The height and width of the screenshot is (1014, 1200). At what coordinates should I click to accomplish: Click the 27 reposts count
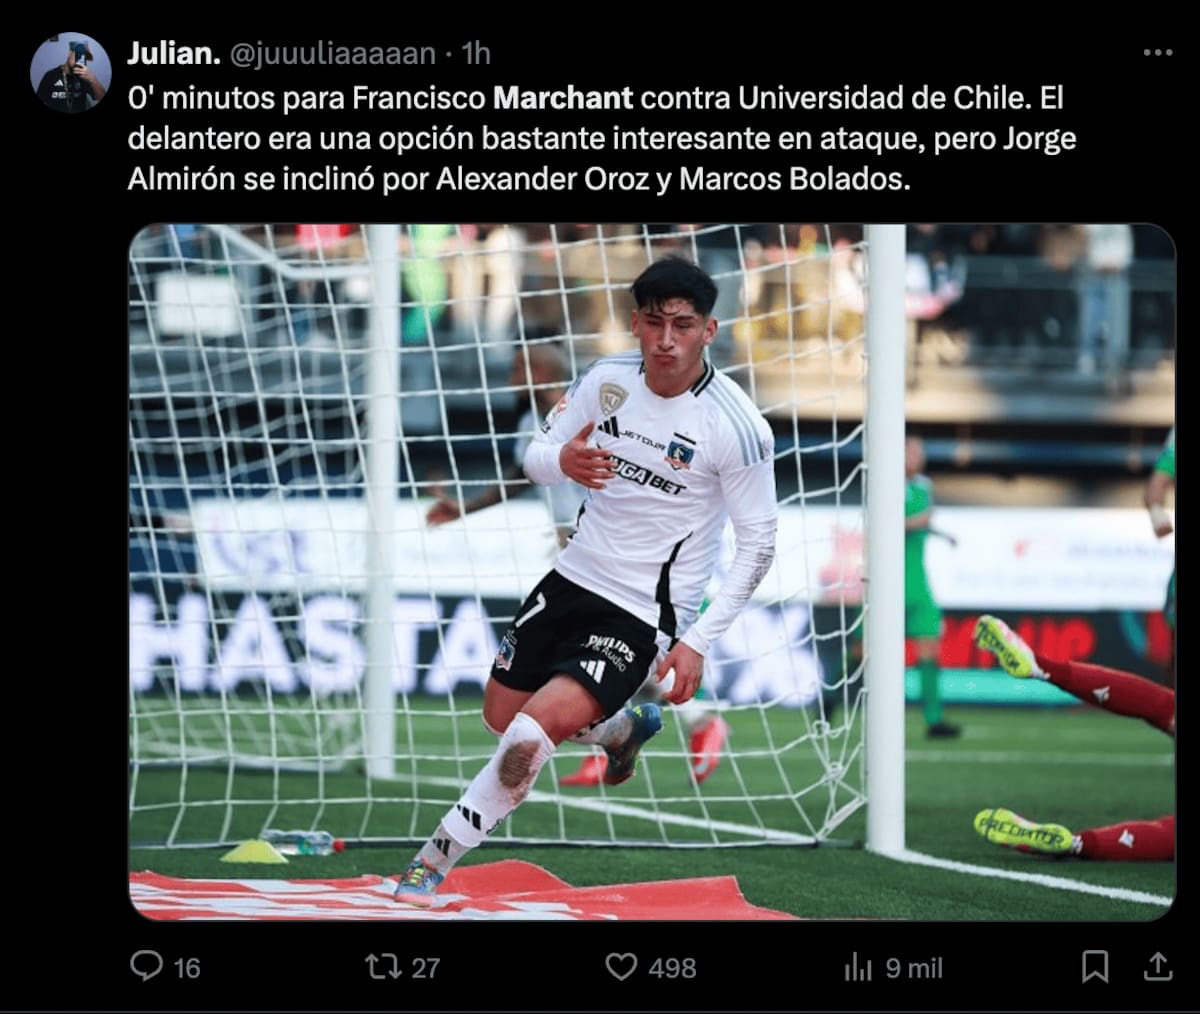426,967
